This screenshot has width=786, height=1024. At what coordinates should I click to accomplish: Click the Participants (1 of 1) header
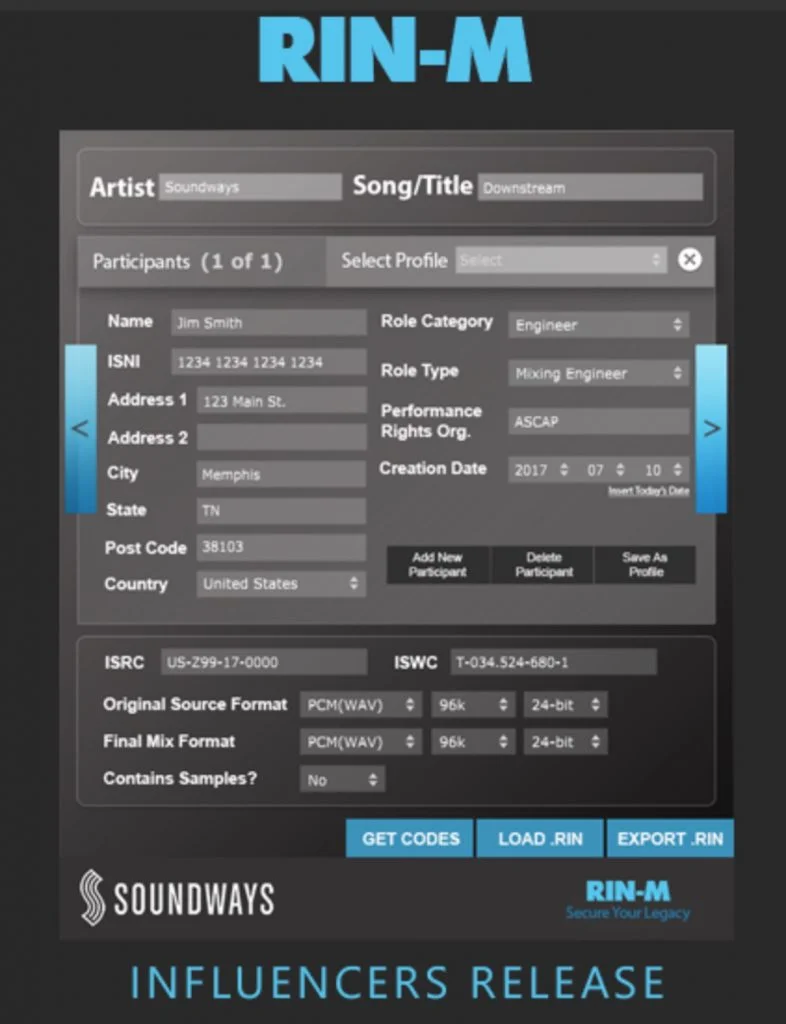(187, 262)
